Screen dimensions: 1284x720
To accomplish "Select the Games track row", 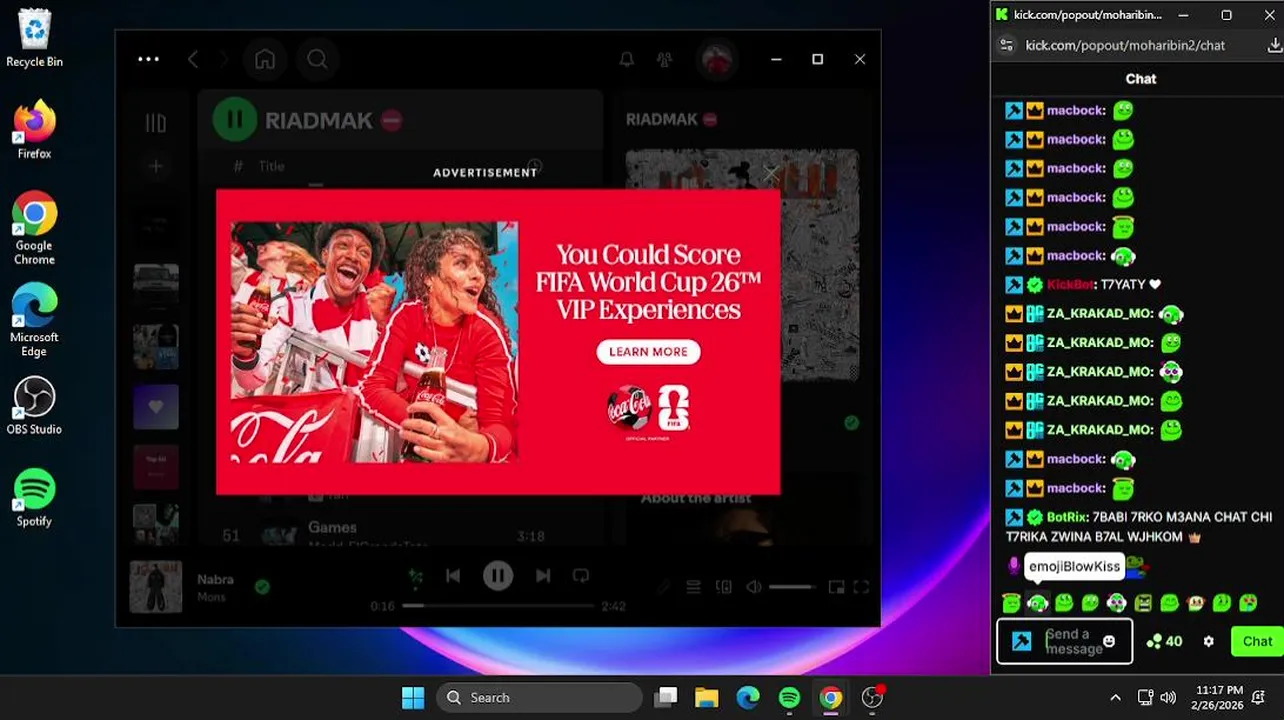I will click(x=400, y=534).
